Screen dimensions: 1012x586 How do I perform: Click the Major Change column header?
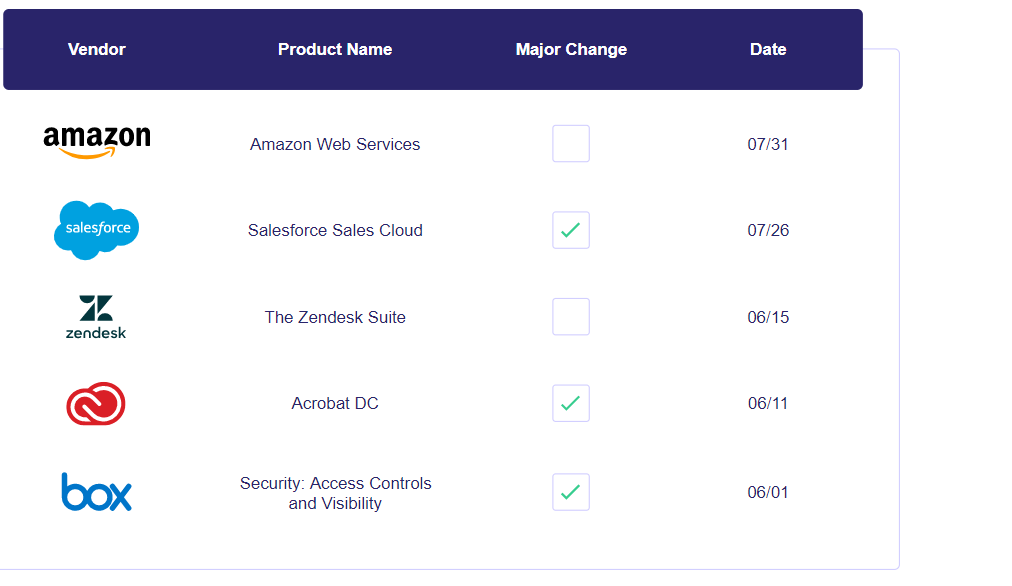point(570,48)
